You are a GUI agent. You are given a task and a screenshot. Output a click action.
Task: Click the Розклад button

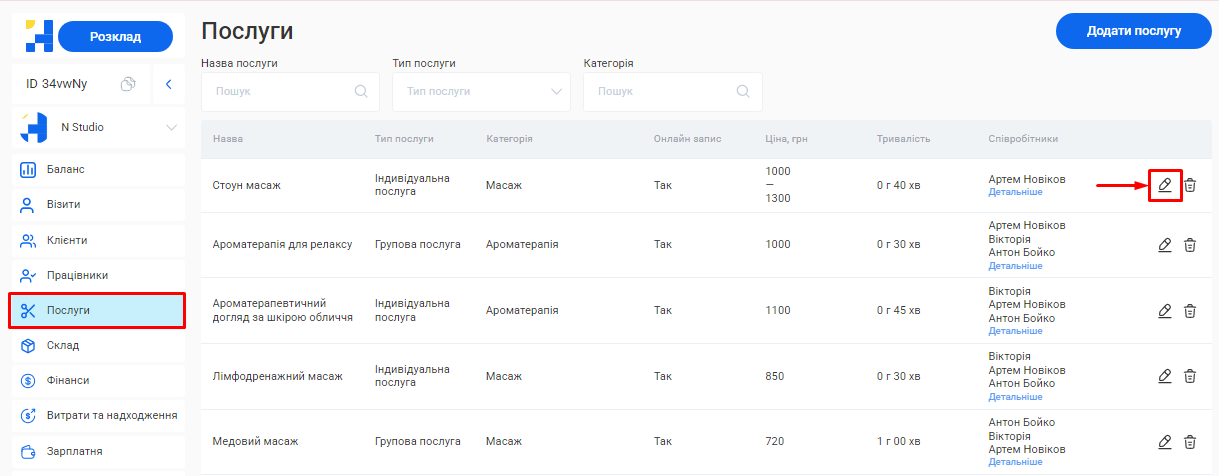[115, 37]
